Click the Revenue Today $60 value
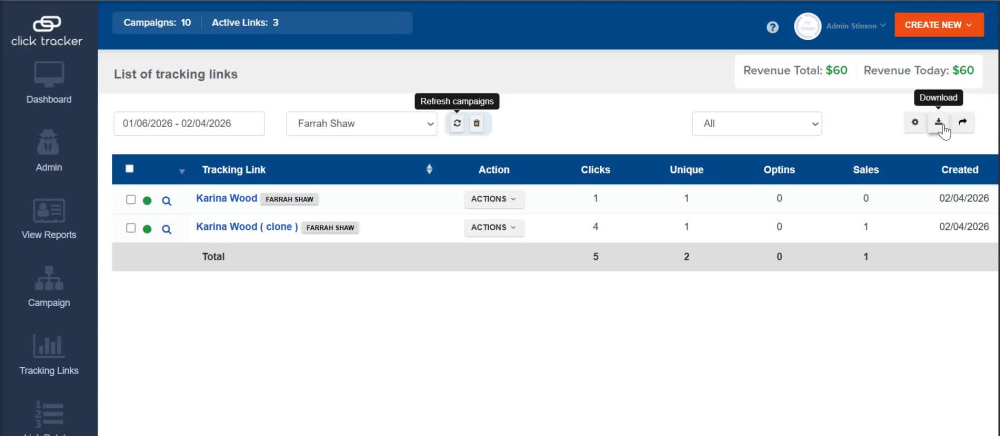Viewport: 1000px width, 436px height. [963, 71]
